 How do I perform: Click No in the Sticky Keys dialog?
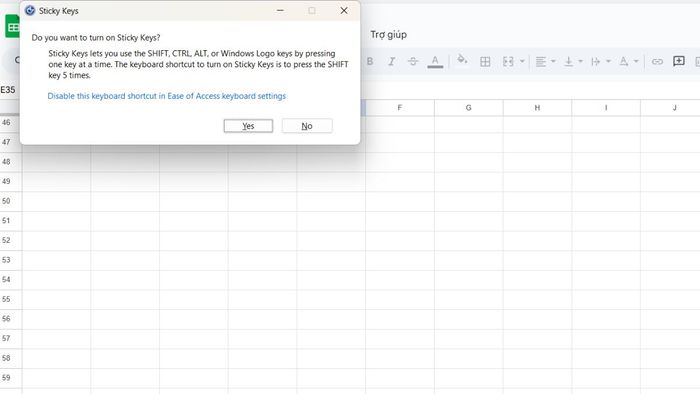tap(307, 126)
